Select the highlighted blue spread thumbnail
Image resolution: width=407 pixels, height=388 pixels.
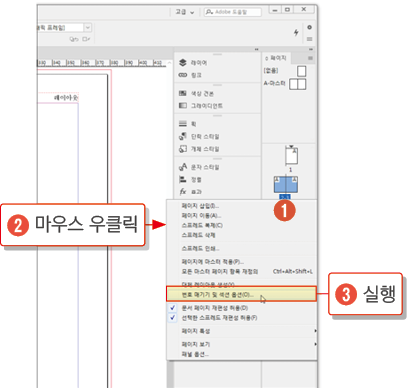pyautogui.click(x=286, y=185)
